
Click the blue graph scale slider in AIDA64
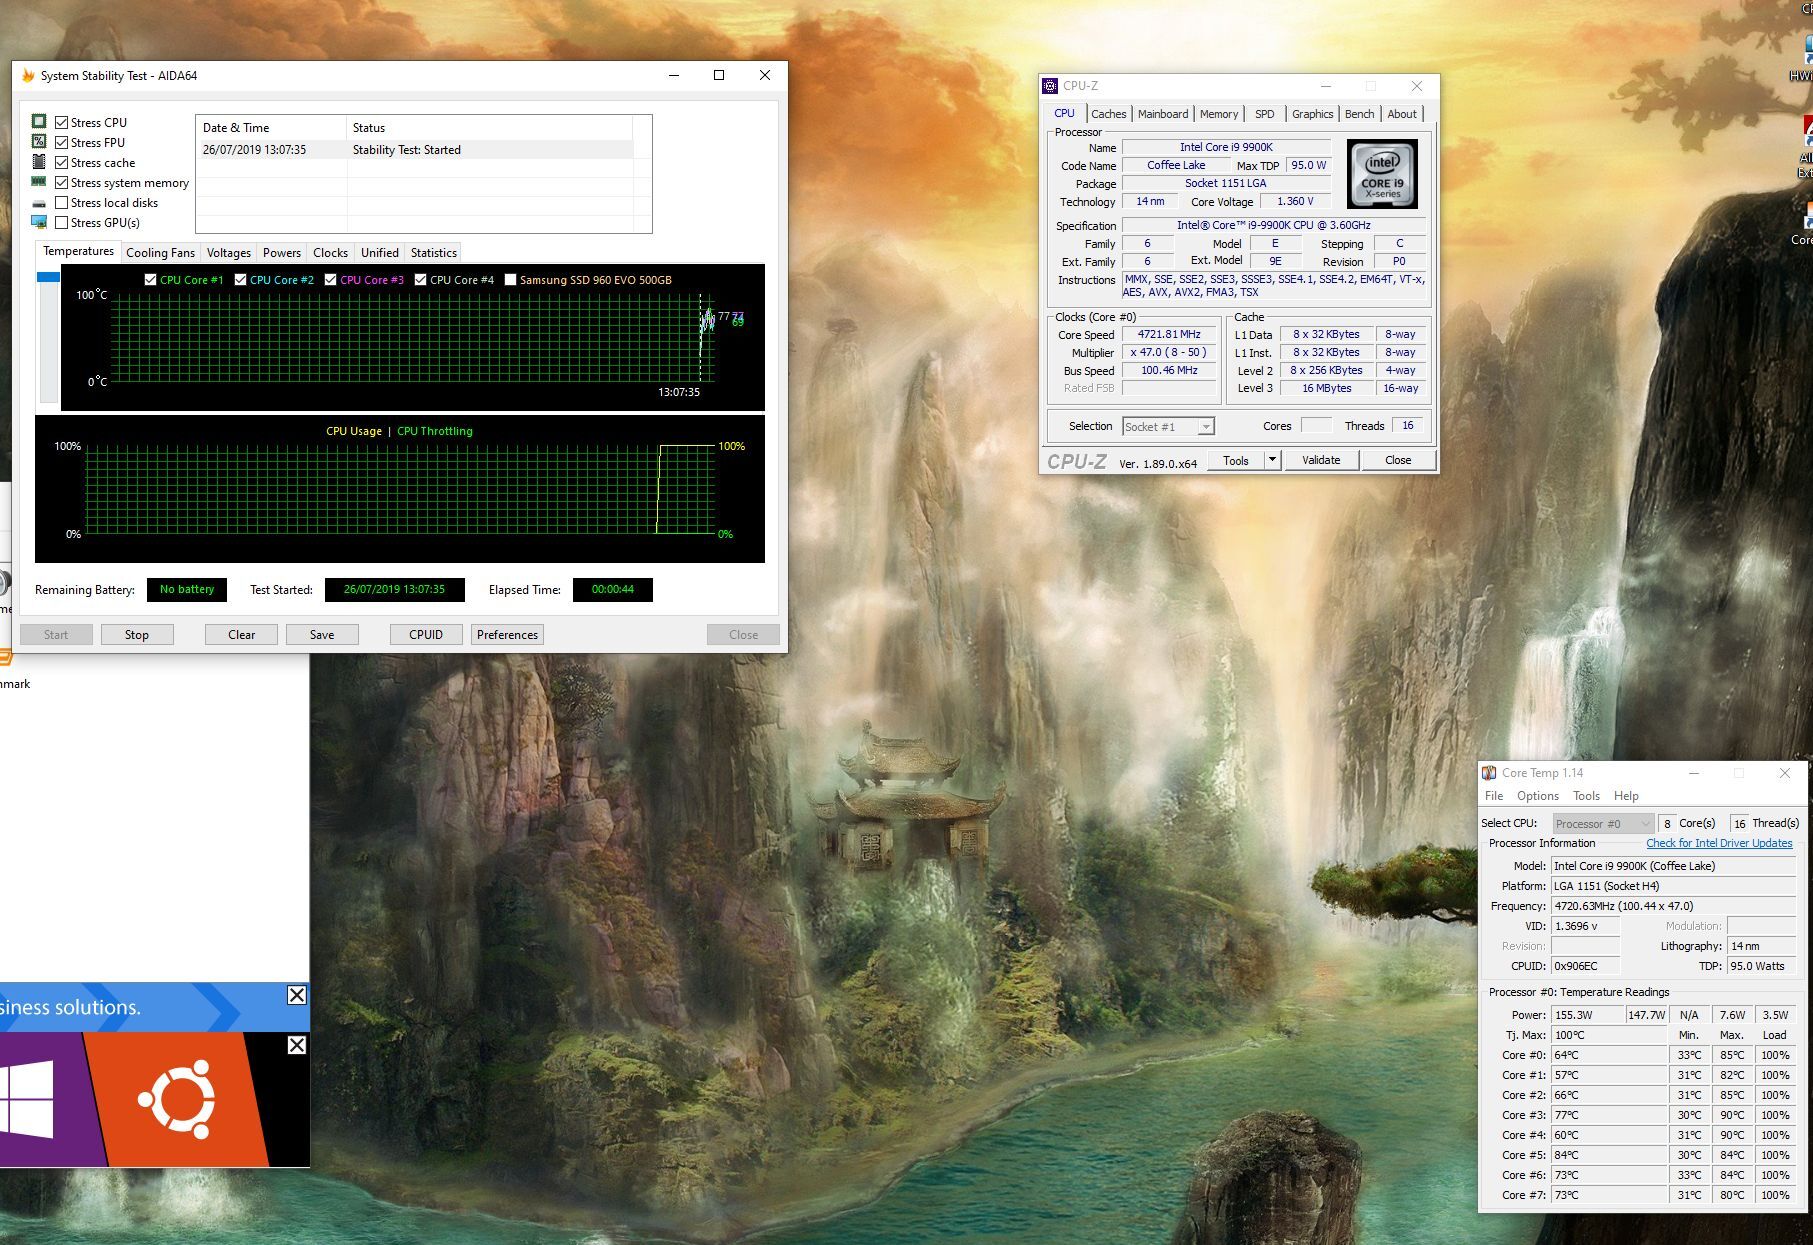point(48,277)
